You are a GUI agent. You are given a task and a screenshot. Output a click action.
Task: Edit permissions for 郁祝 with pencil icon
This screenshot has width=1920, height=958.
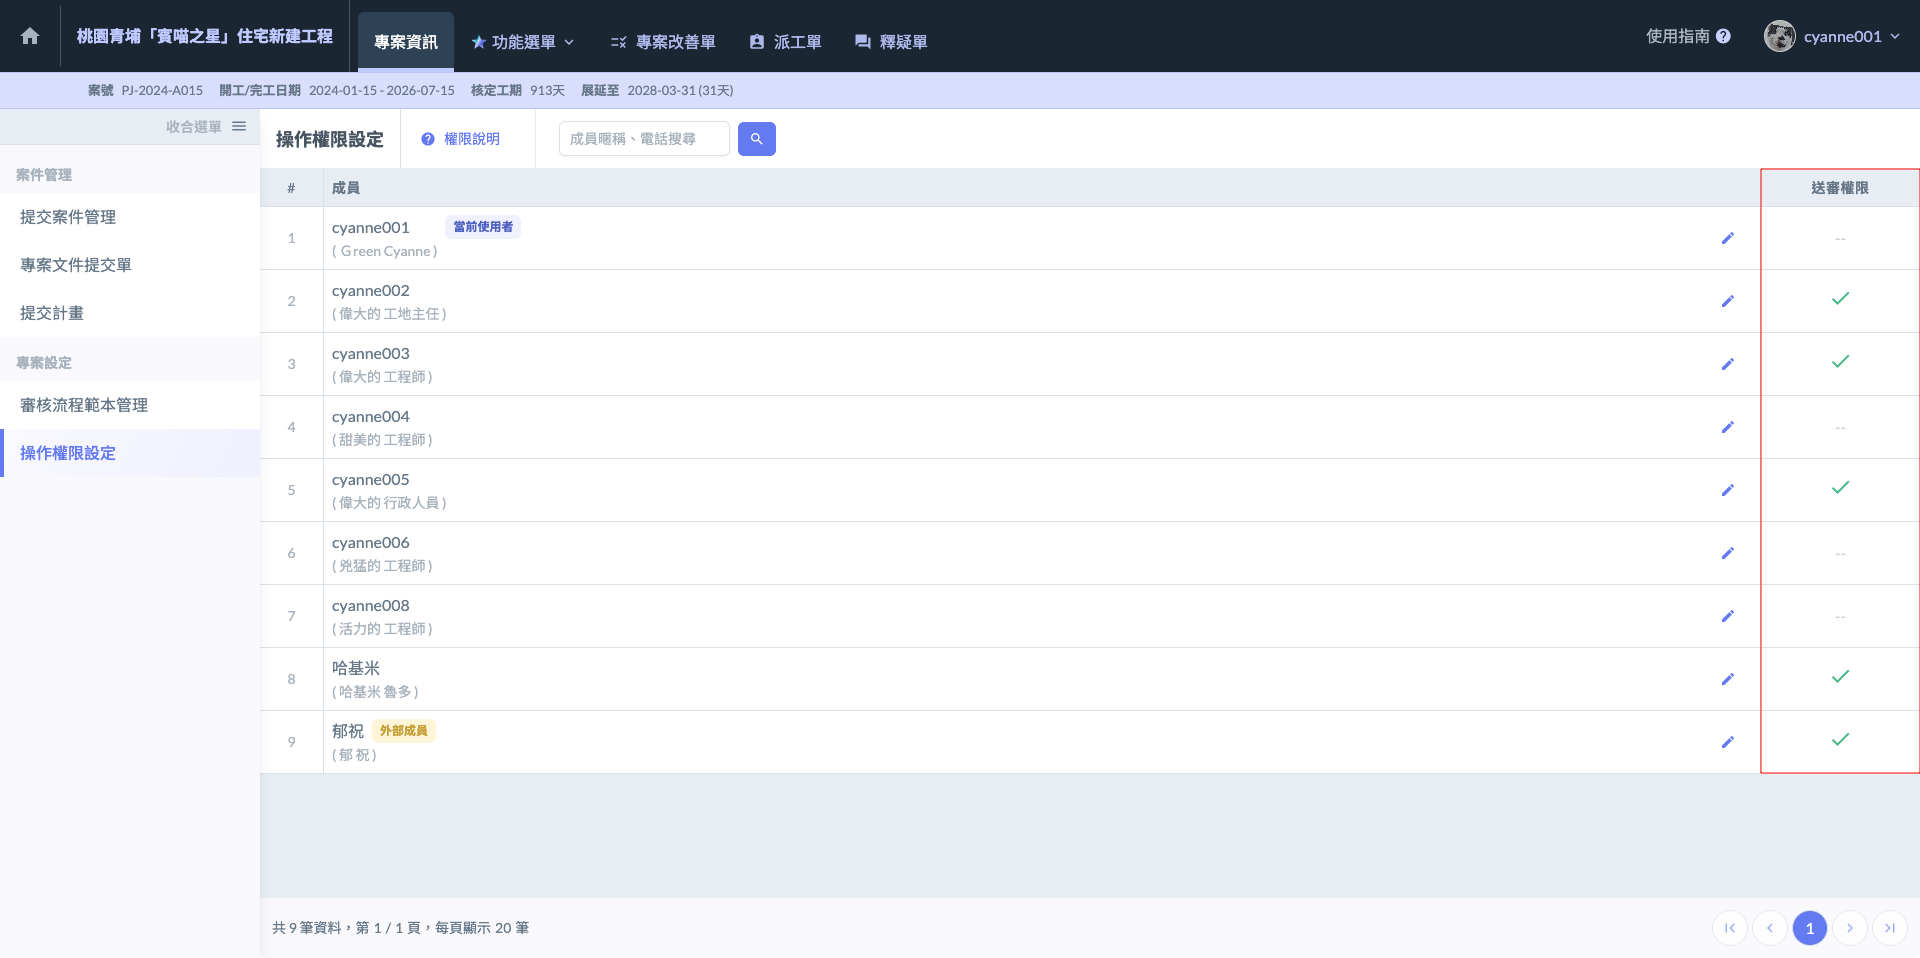(x=1728, y=742)
